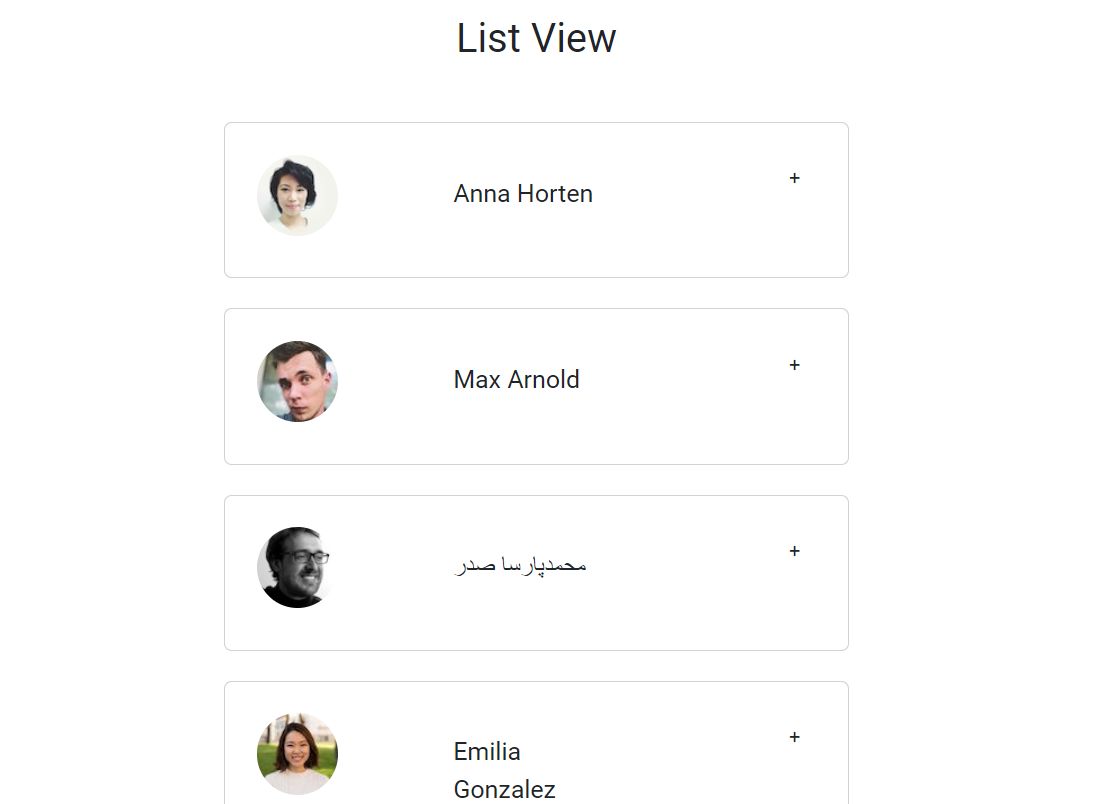Click the plus icon on Emilia Gonzalez's row

pos(794,737)
